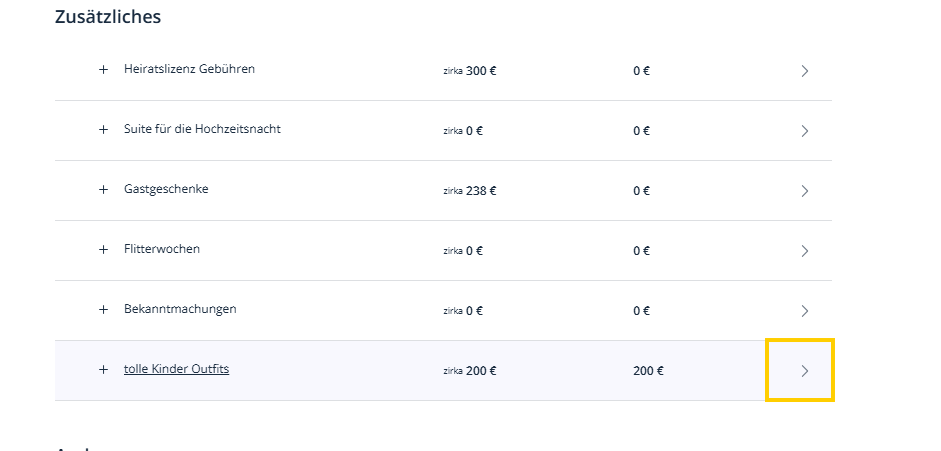
Task: Click plus icon beside Suite für die Hochzeitsnacht
Action: pyautogui.click(x=103, y=130)
